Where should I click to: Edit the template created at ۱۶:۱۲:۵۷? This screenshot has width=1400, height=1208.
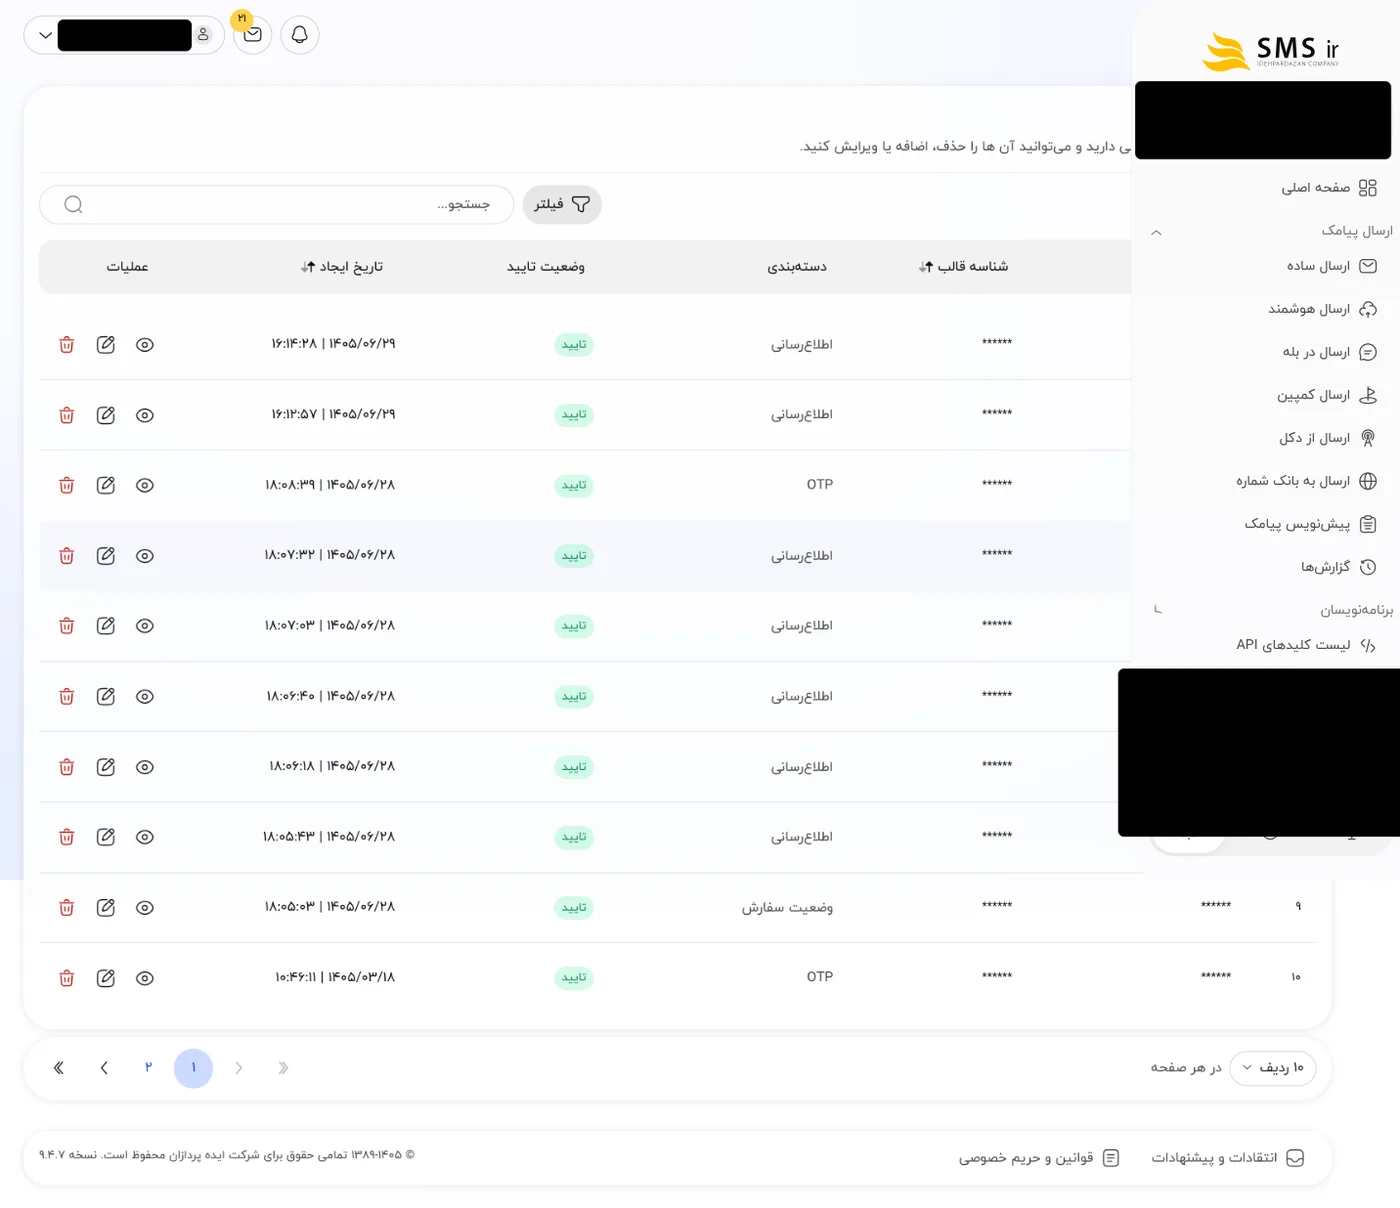pyautogui.click(x=106, y=415)
